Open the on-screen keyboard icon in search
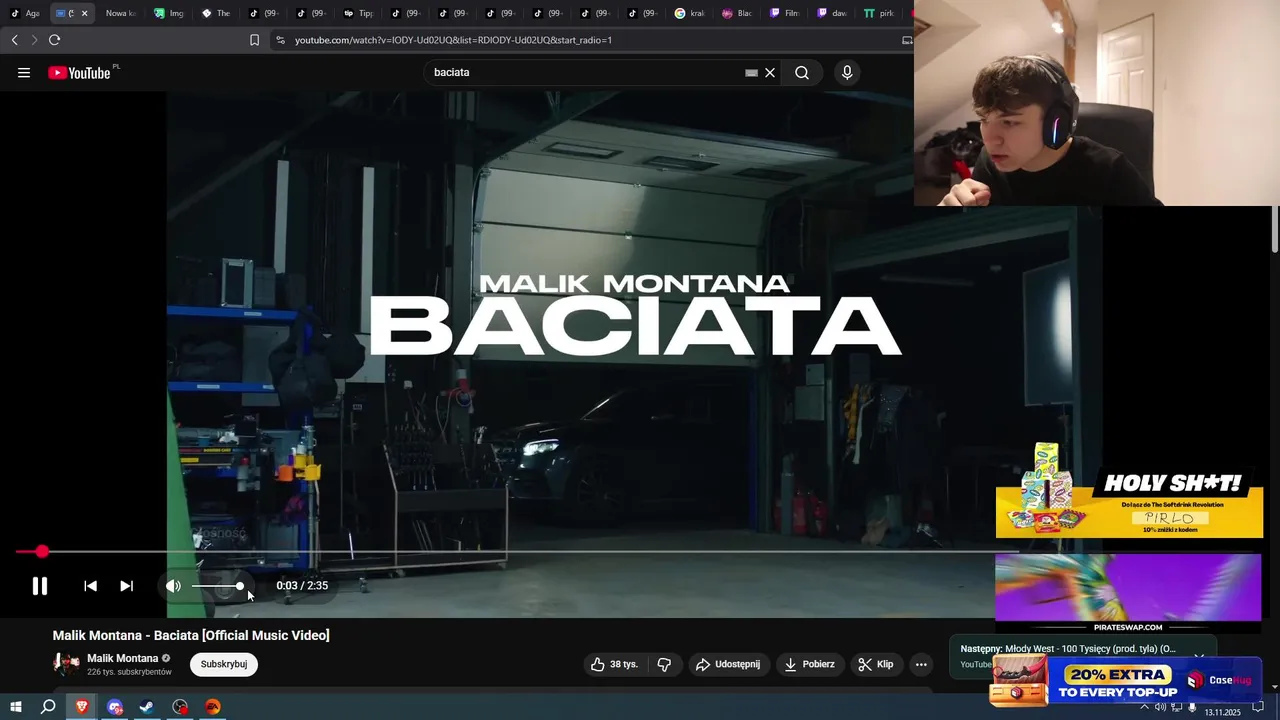 pos(751,73)
